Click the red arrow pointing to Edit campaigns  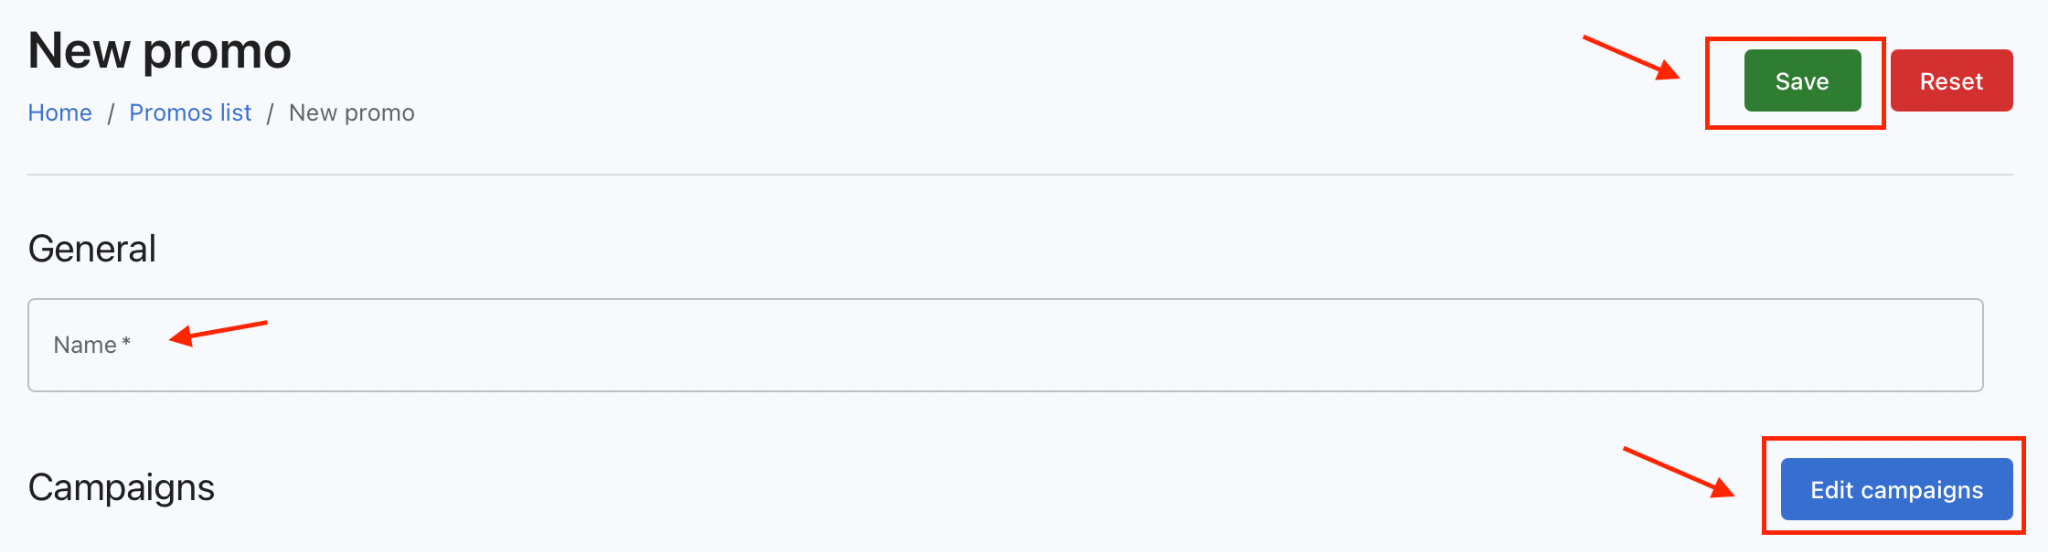tap(1678, 471)
